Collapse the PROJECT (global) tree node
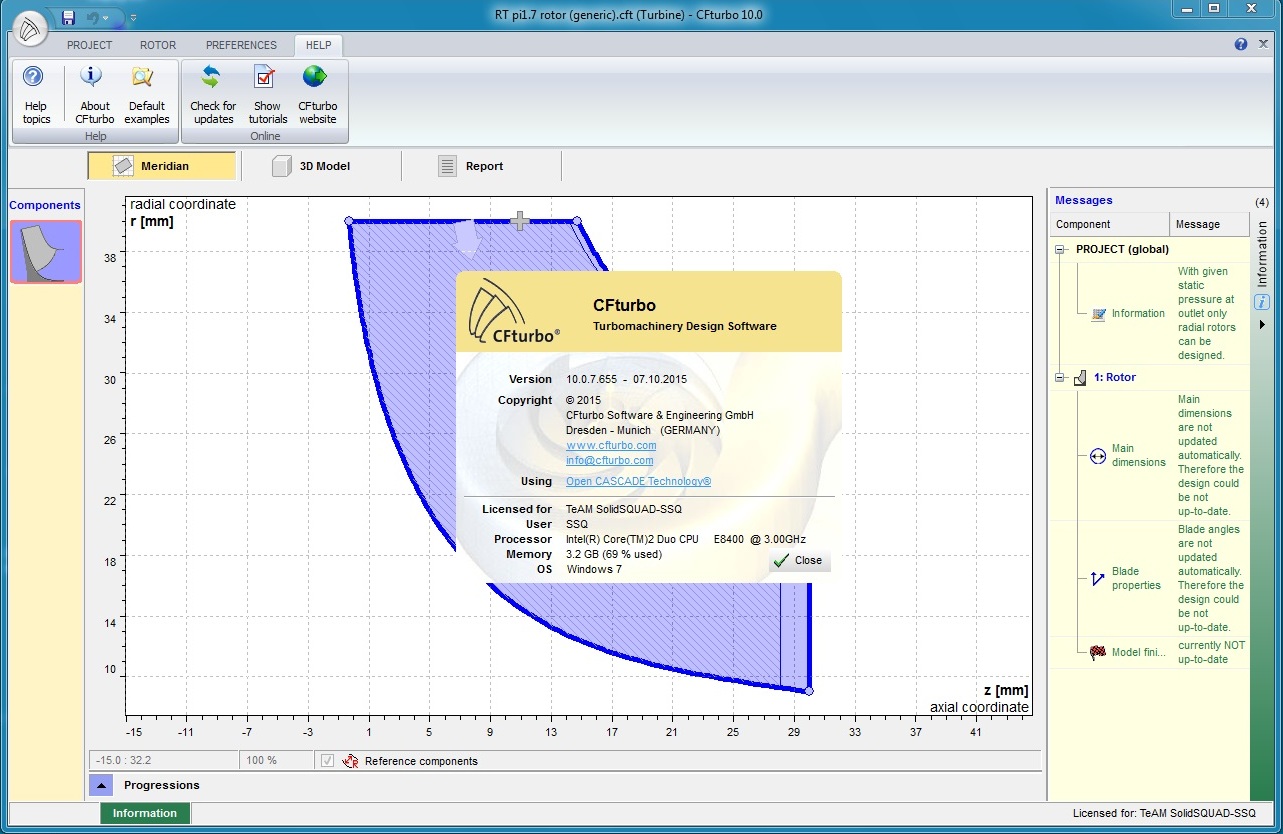The image size is (1283, 834). pos(1060,250)
